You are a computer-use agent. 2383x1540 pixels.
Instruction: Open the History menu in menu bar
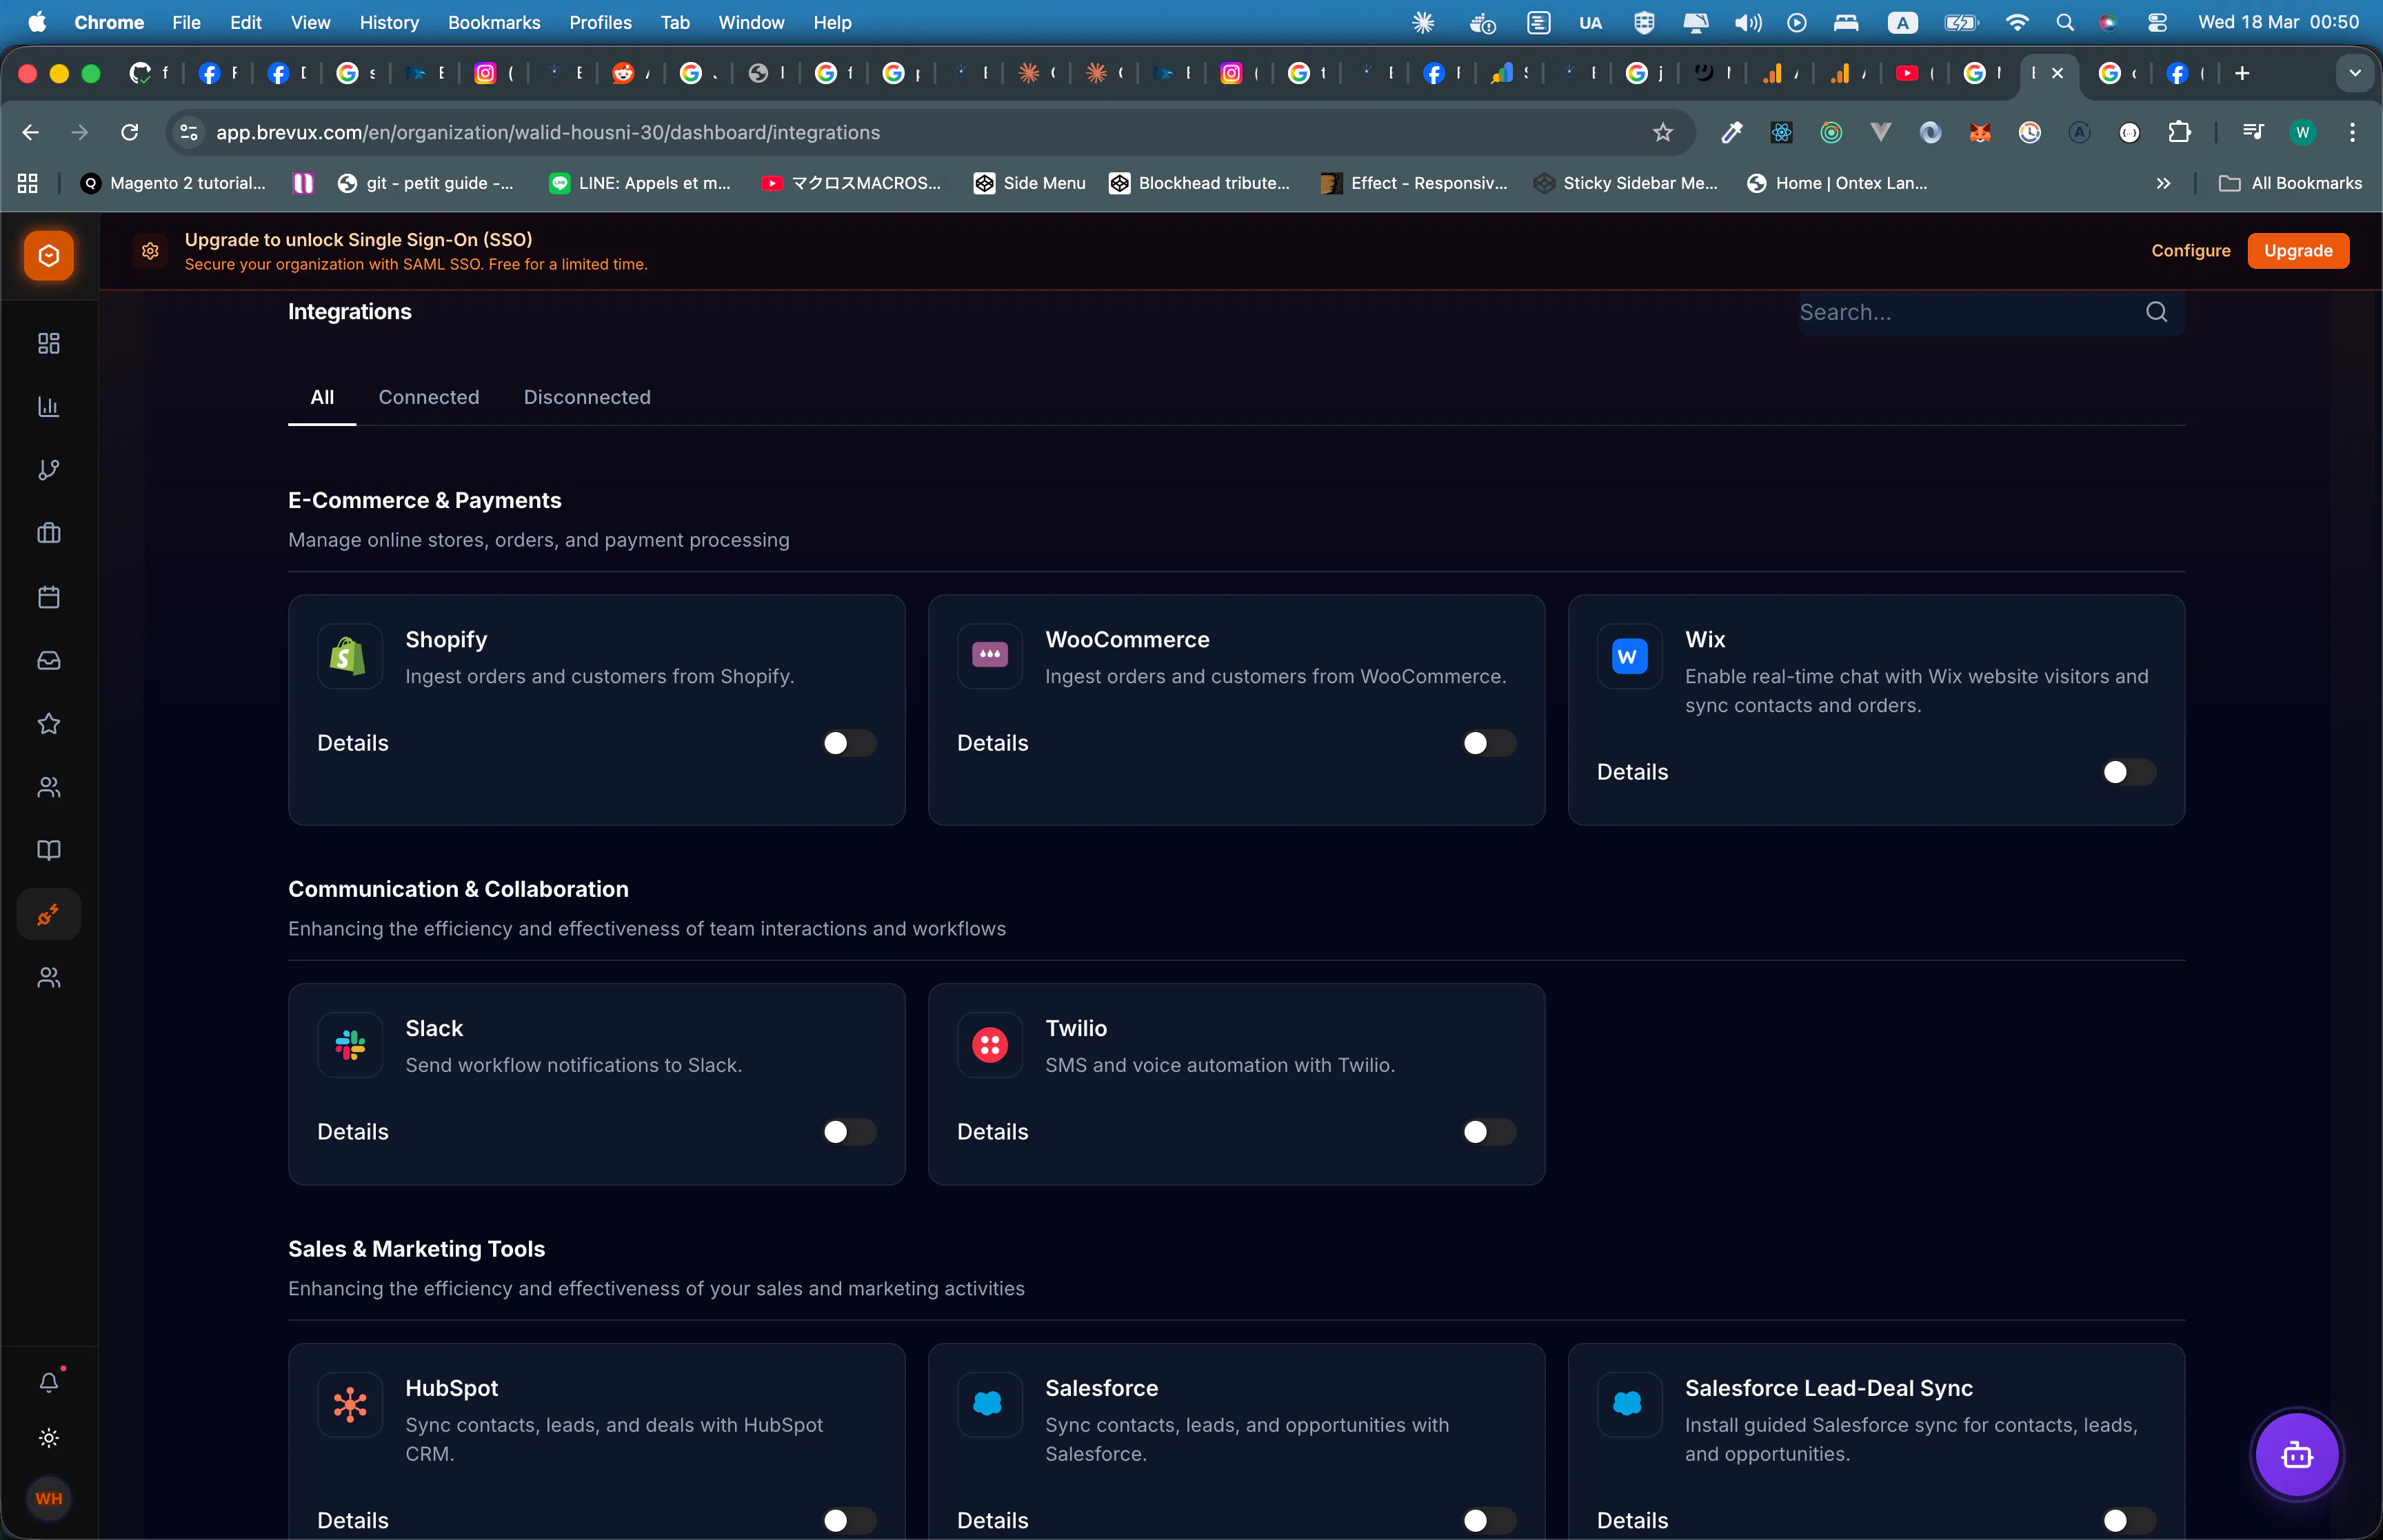point(389,22)
